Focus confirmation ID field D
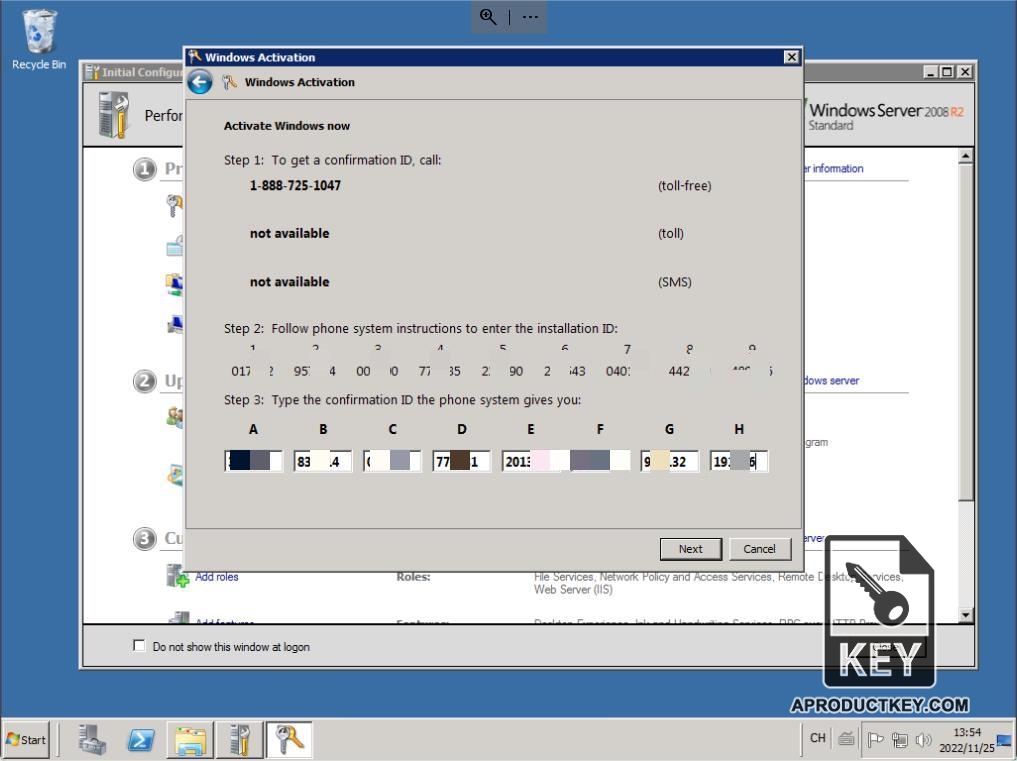The image size is (1017, 761). pos(462,461)
